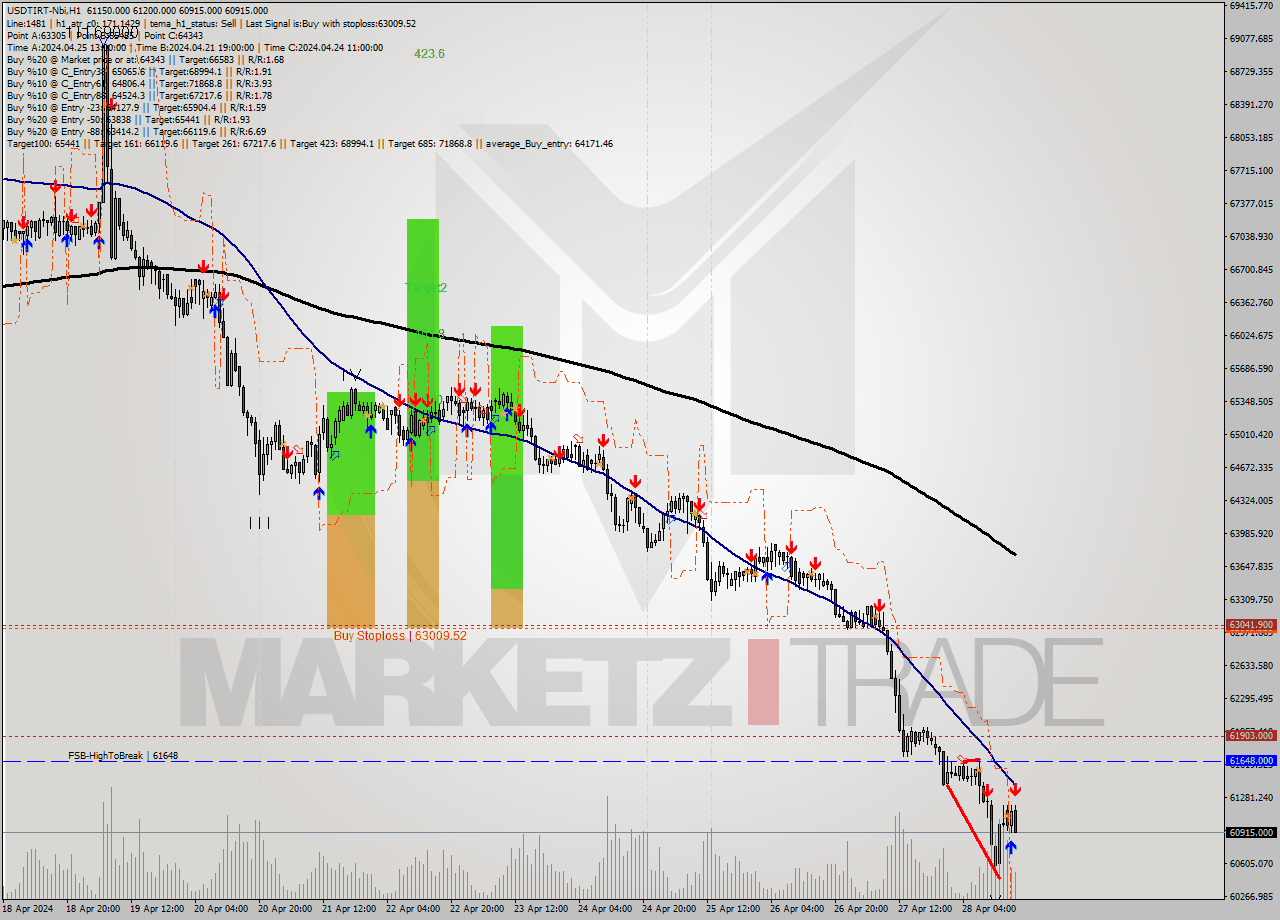The image size is (1280, 920).
Task: Click the 60266.985 price axis value
Action: coord(1251,896)
